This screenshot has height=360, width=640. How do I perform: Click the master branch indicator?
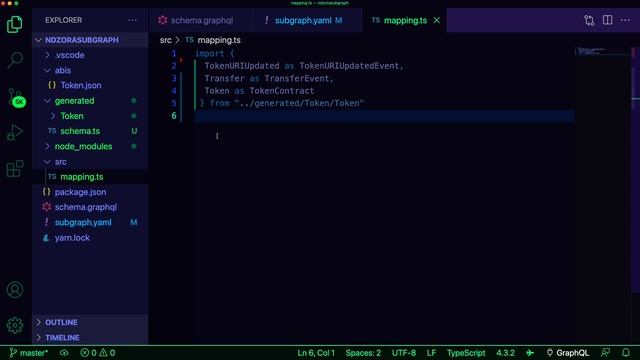pyautogui.click(x=29, y=353)
